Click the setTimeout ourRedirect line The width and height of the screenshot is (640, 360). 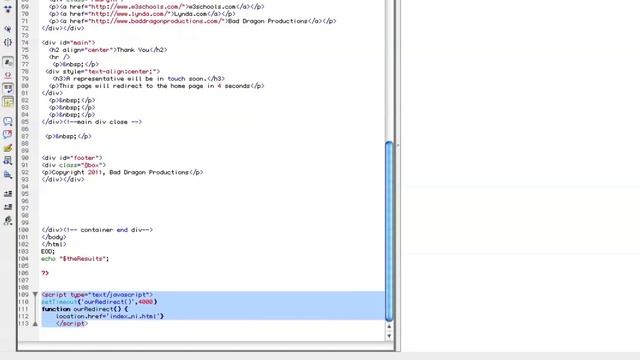click(x=99, y=302)
